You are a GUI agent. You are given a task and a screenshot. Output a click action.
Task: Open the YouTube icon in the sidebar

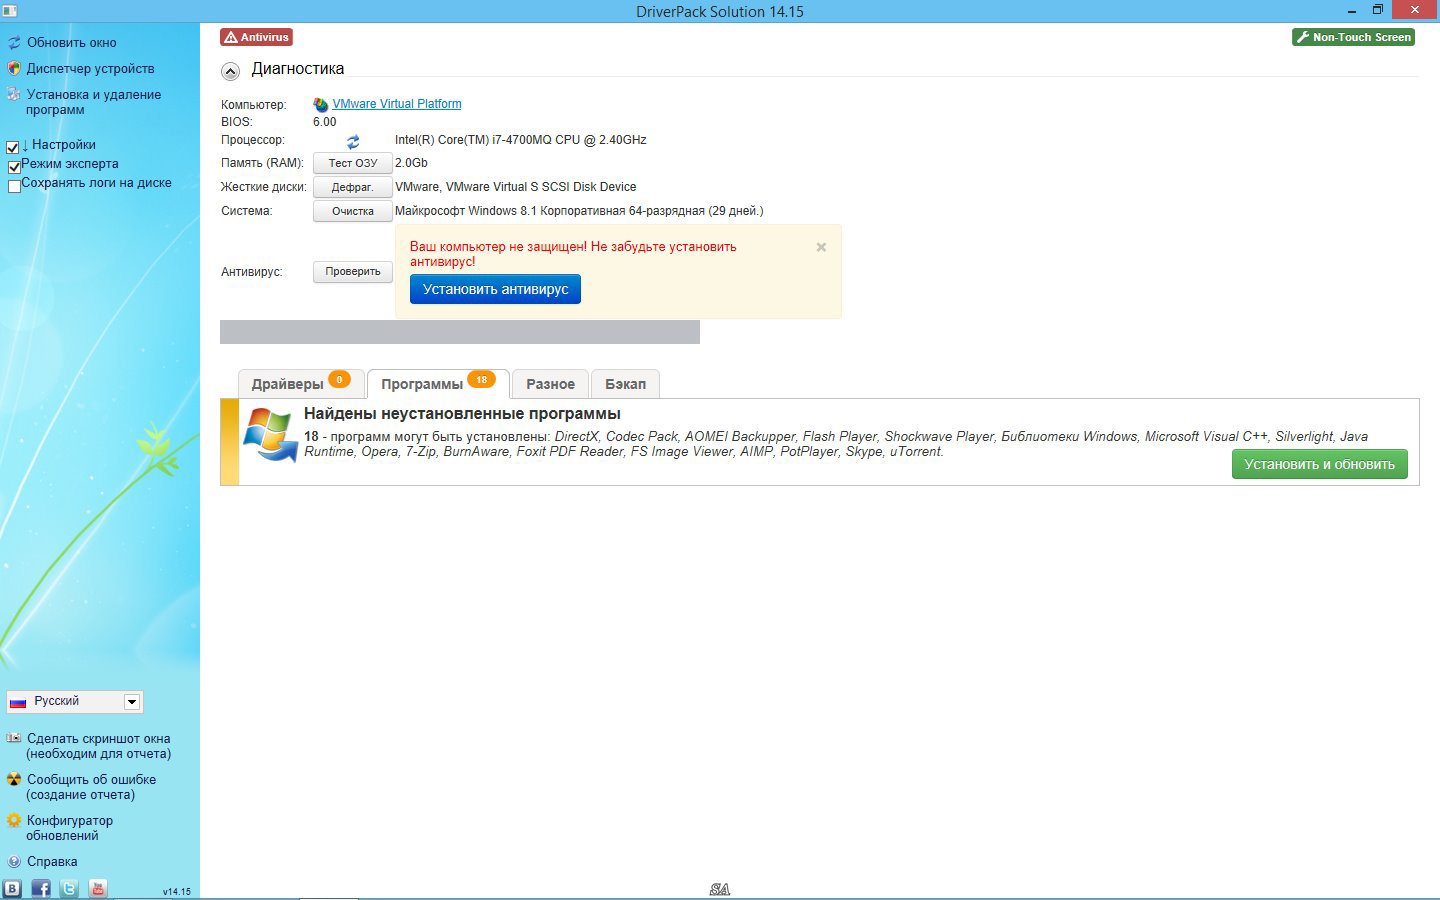pos(98,888)
